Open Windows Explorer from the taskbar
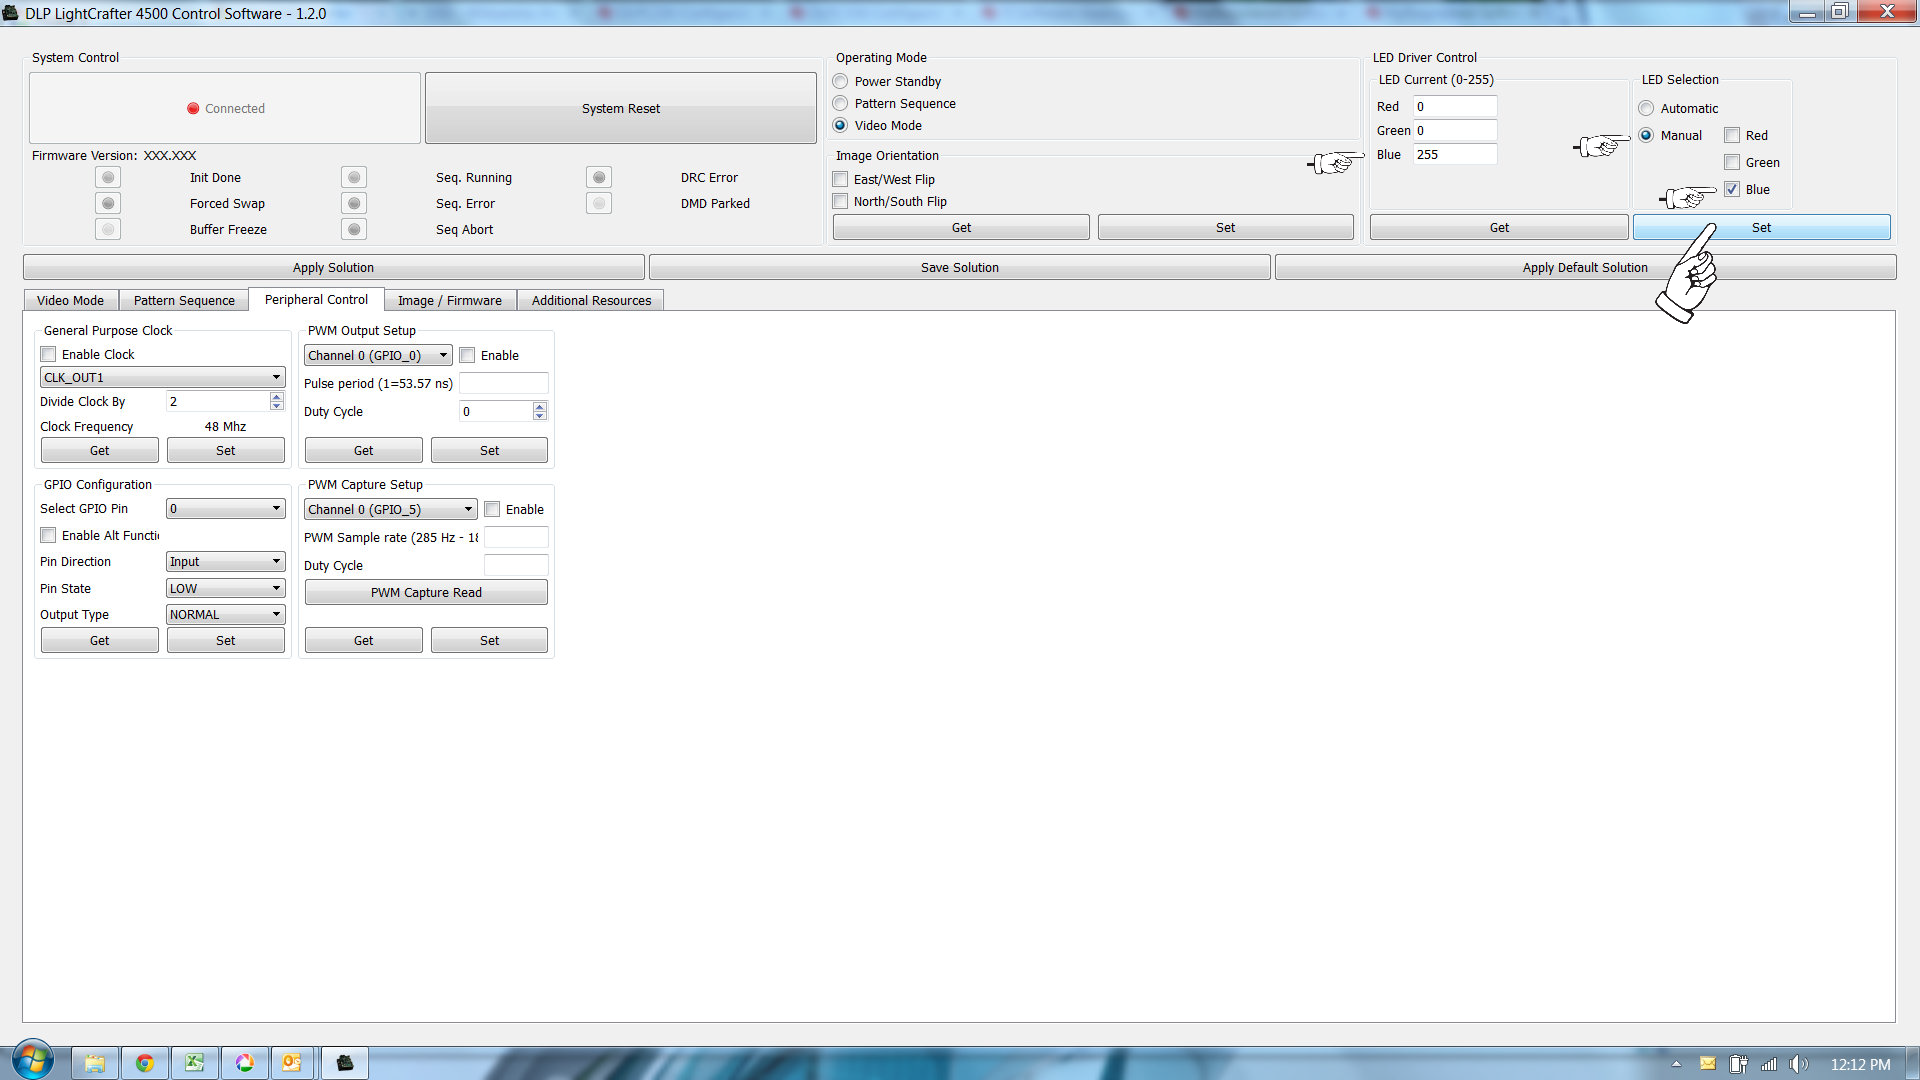Screen dimensions: 1920x1080 click(95, 1062)
